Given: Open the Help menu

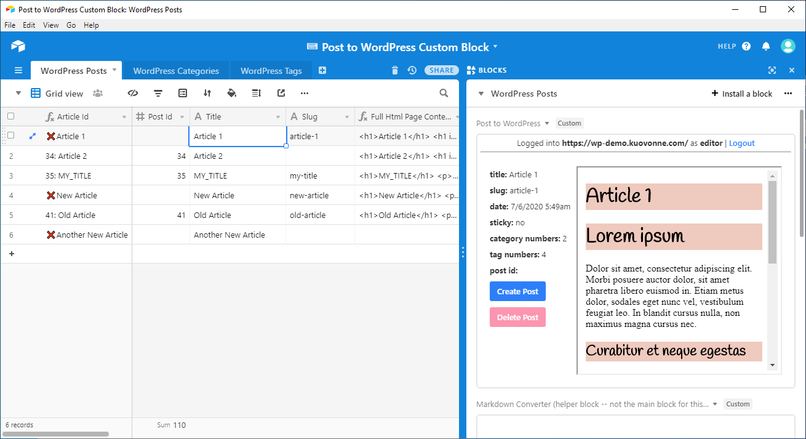Looking at the screenshot, I should (91, 25).
